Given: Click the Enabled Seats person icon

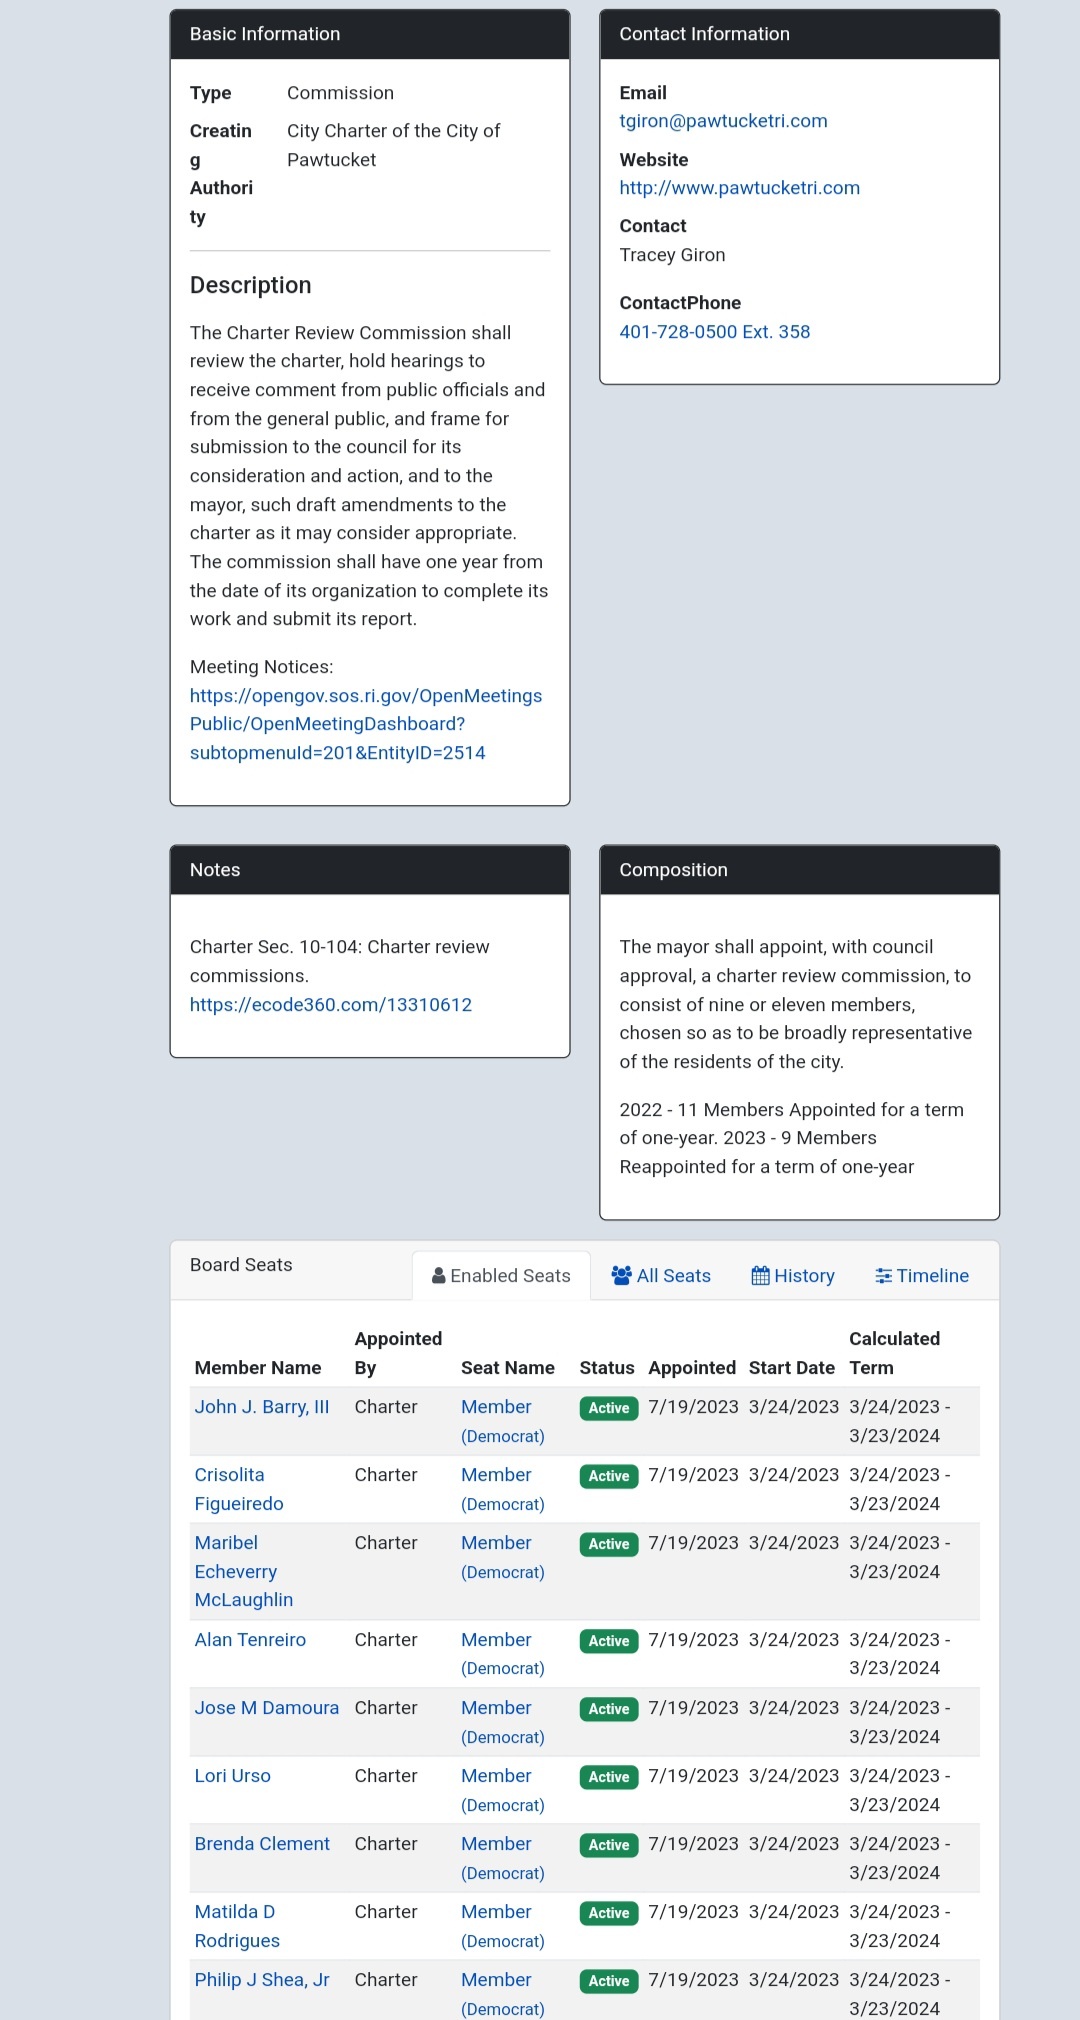Looking at the screenshot, I should coord(438,1276).
